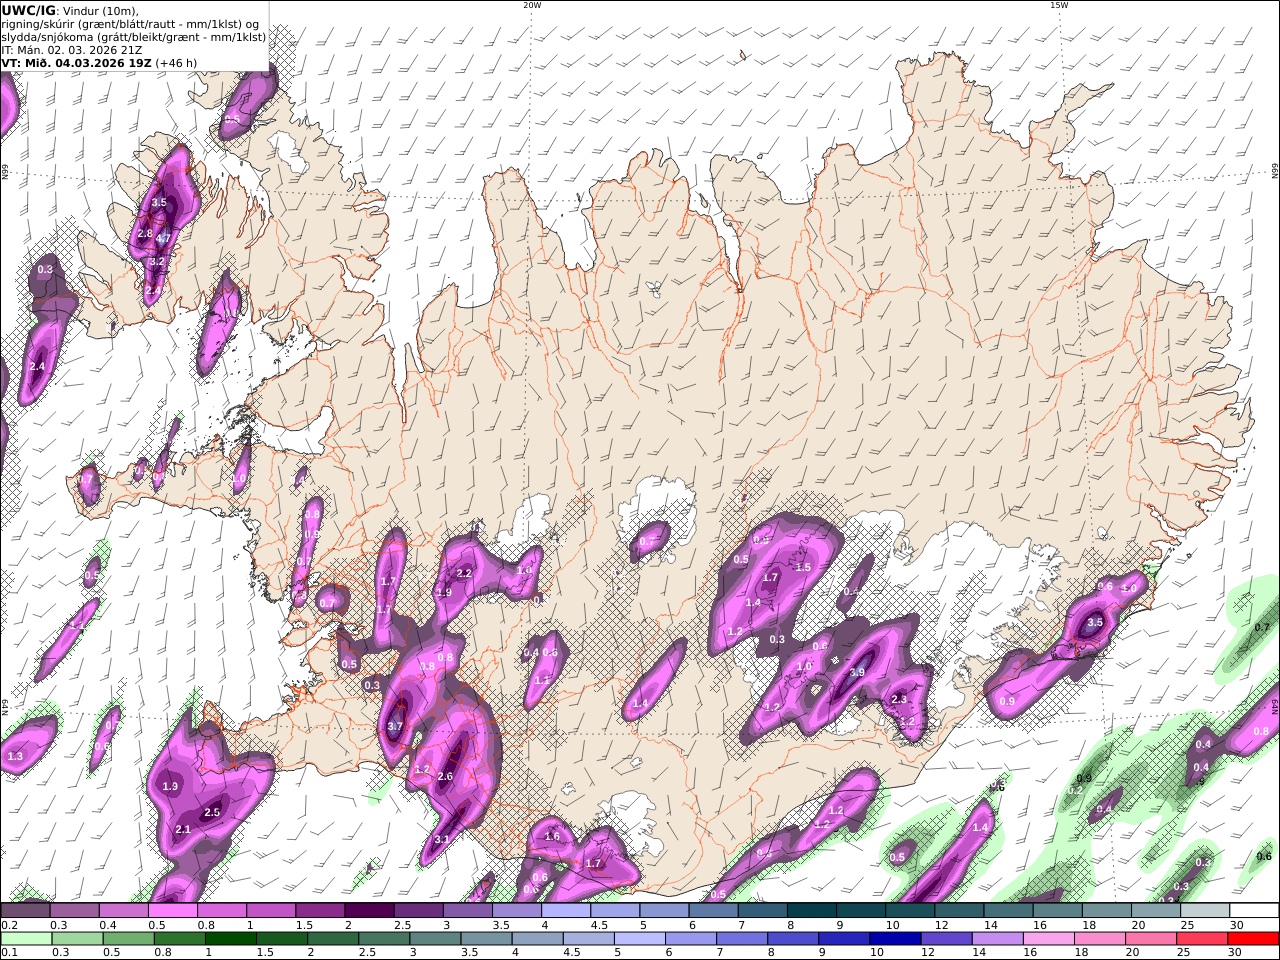Click the '15W' longitude label

1059,5
